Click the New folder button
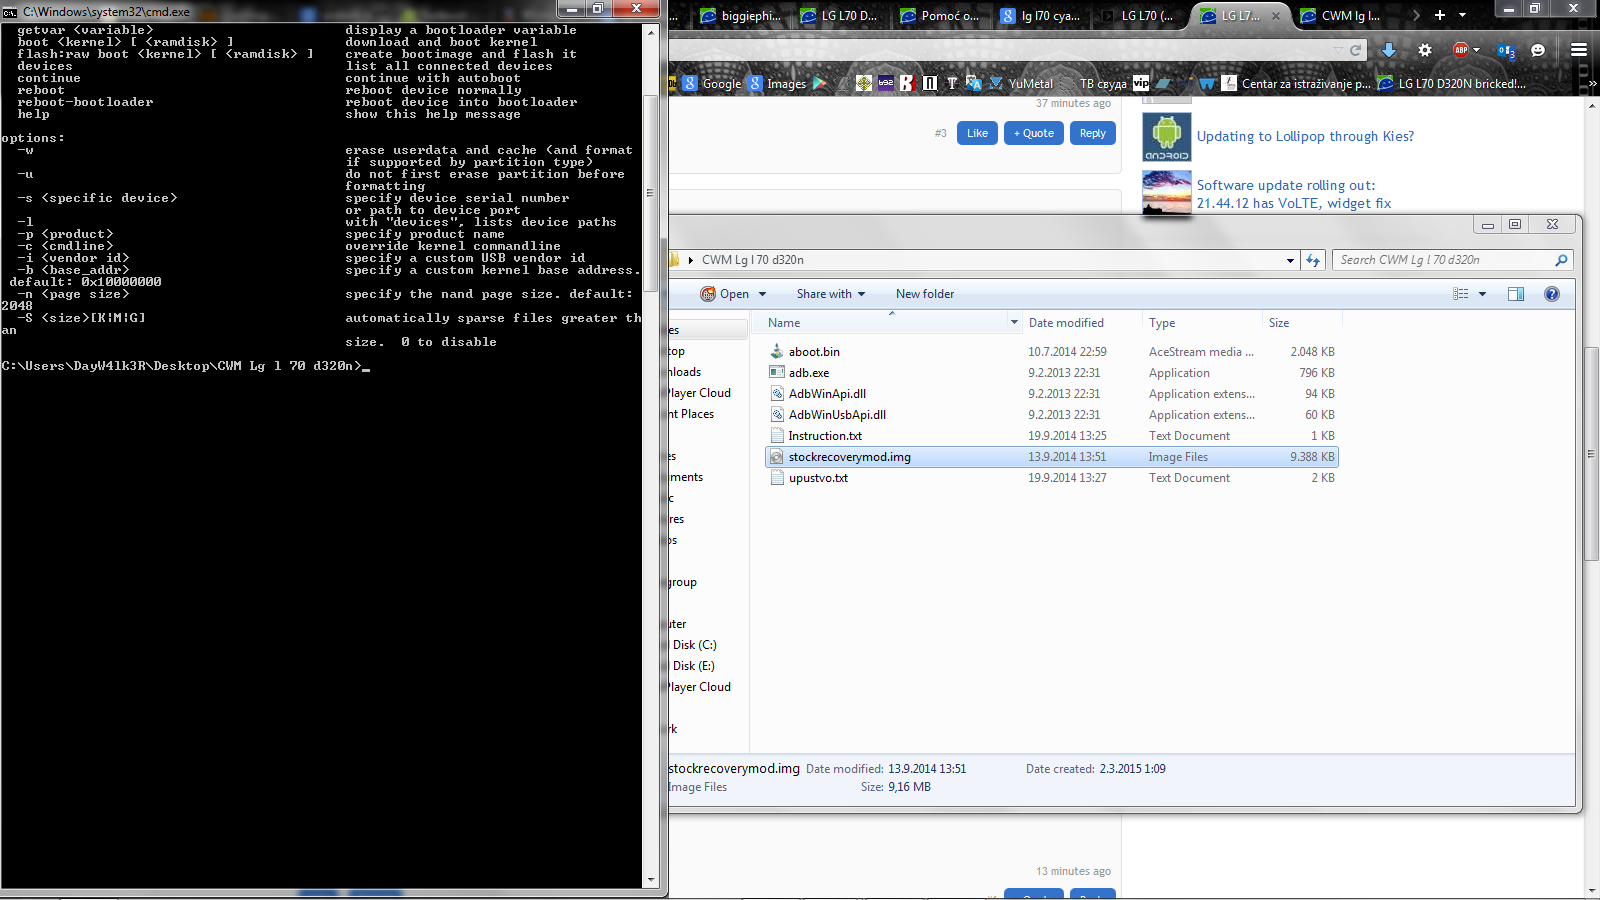Viewport: 1600px width, 900px height. (x=925, y=294)
